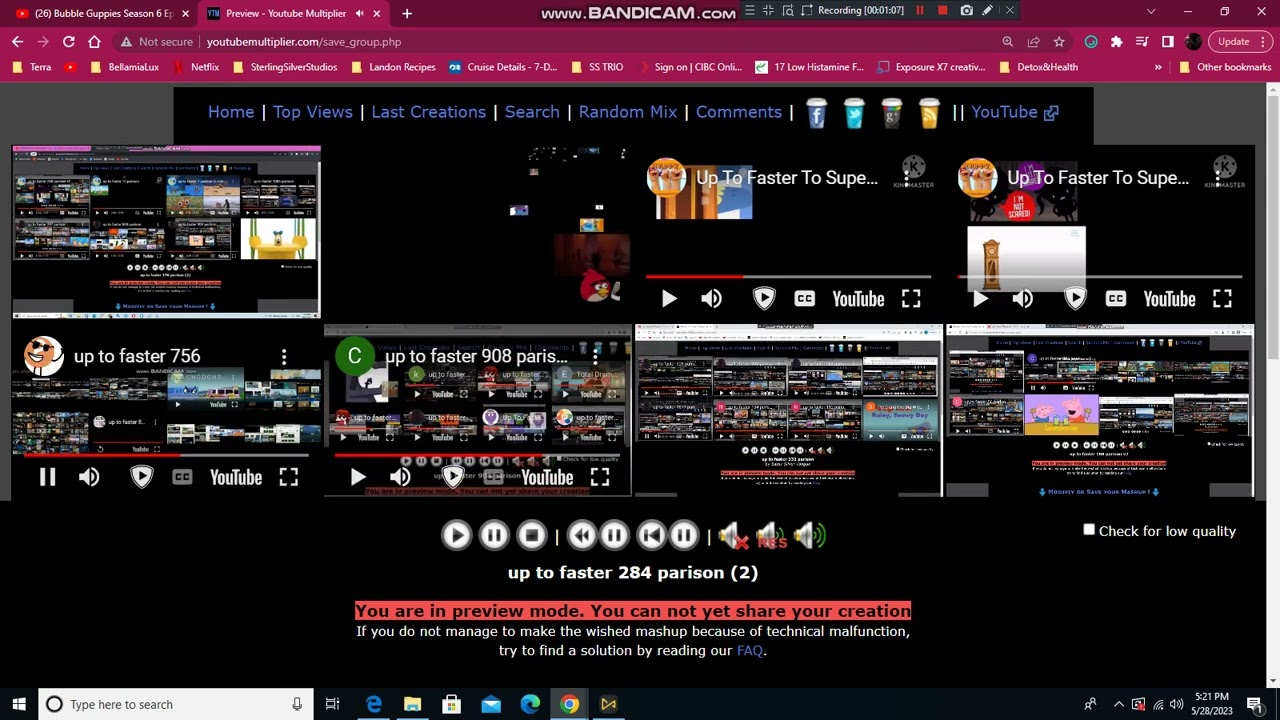Click the browser reload button
Viewport: 1280px width, 720px height.
[x=68, y=42]
